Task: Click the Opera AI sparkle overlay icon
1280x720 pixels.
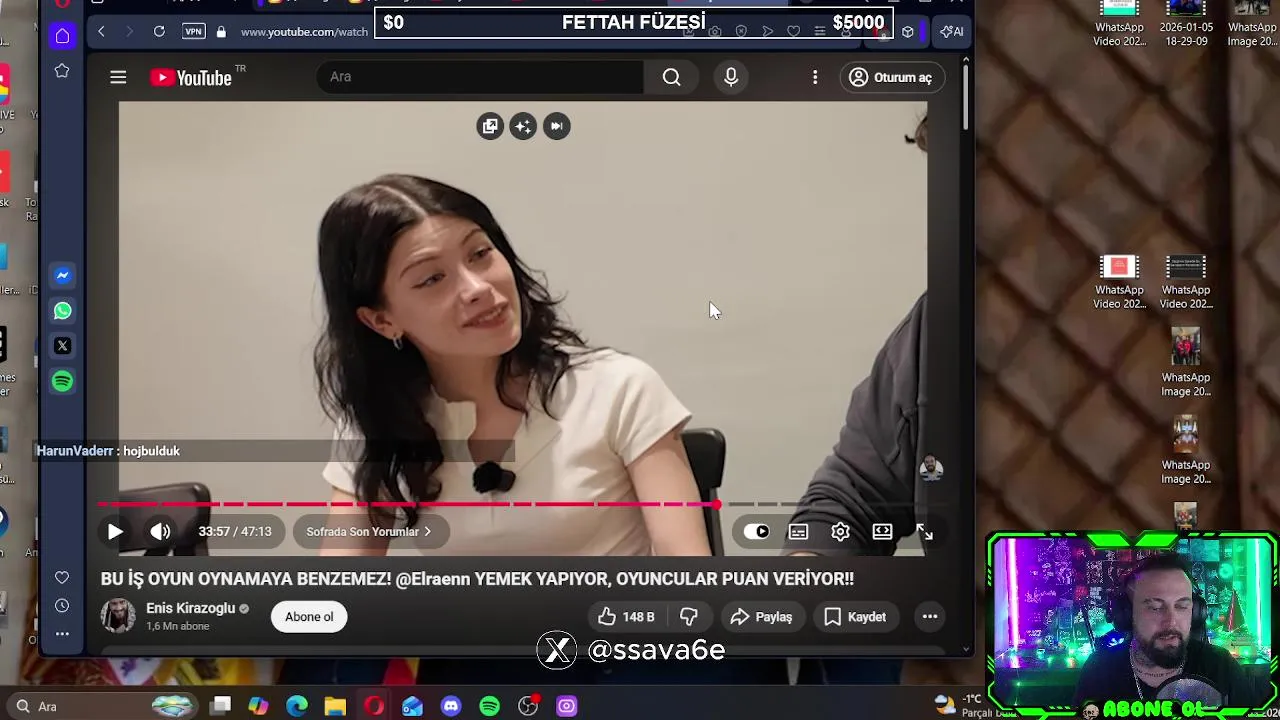Action: (x=523, y=126)
